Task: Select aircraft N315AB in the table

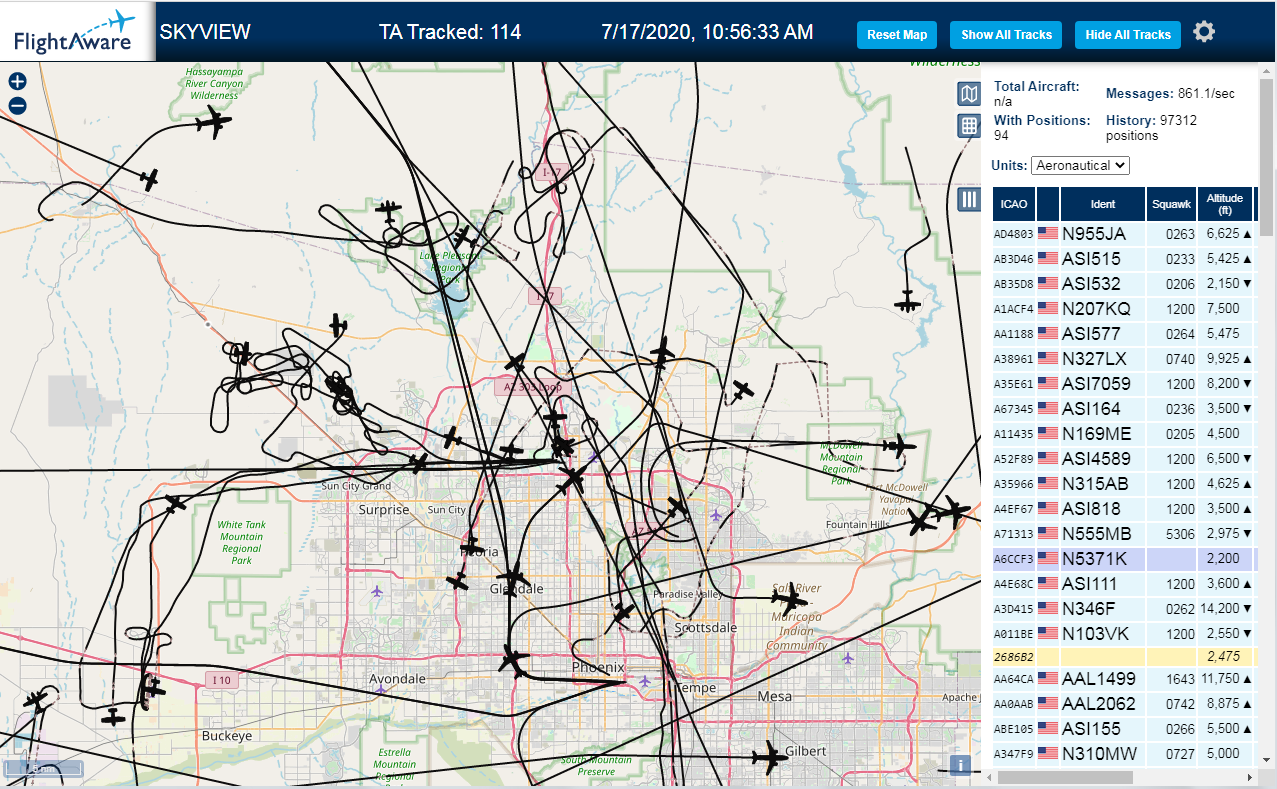Action: point(1125,484)
